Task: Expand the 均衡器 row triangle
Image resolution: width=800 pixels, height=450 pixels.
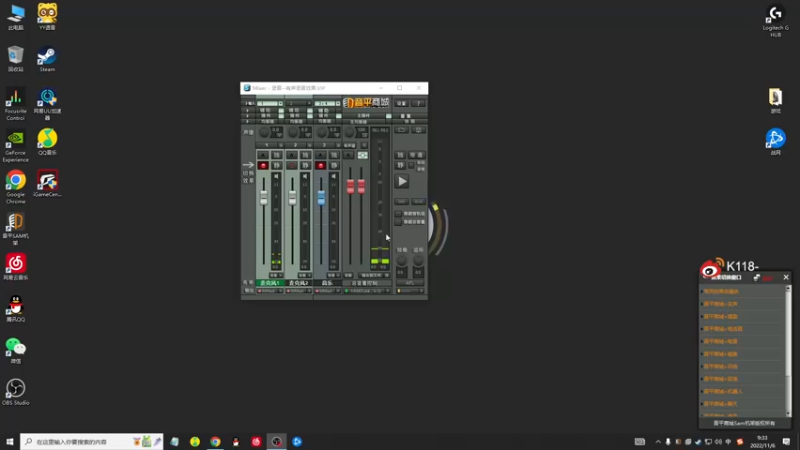Action: [x=247, y=121]
